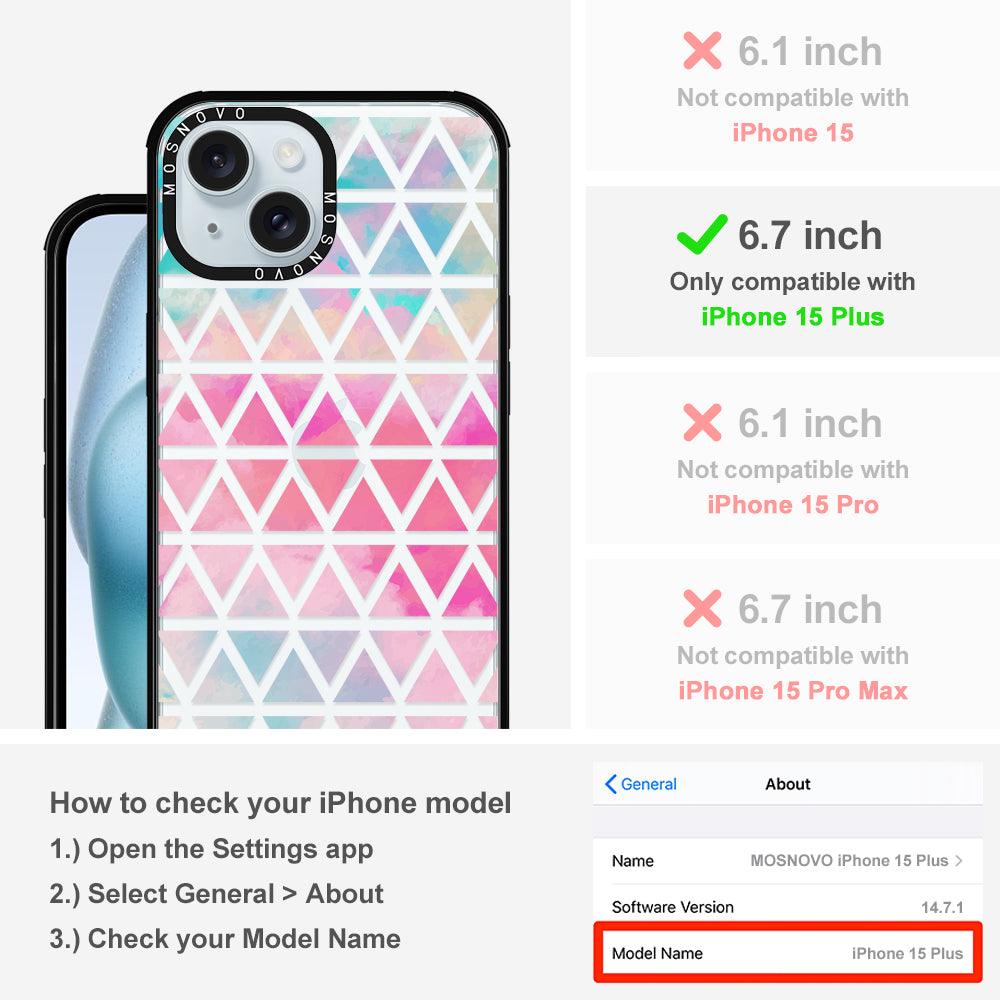Click the How to check your iPhone model heading
Screen dimensions: 1000x1000
tap(281, 803)
